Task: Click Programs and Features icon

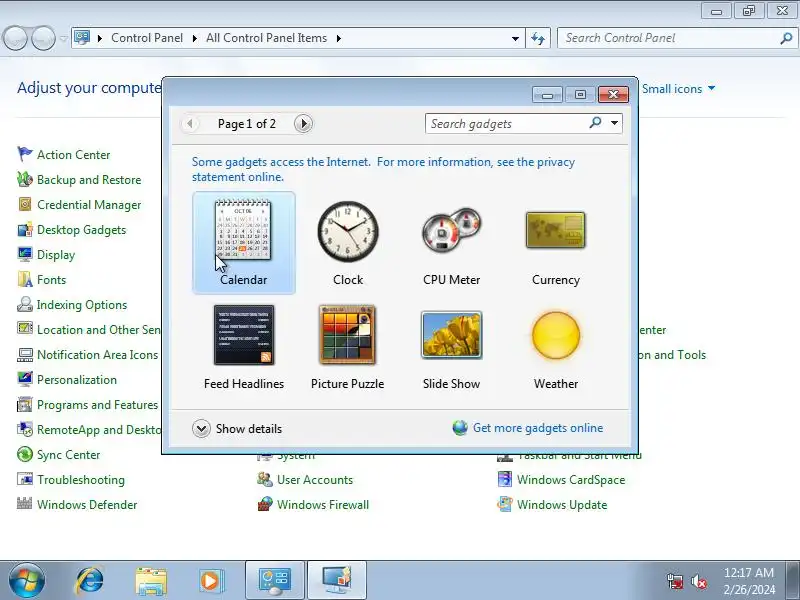Action: [24, 404]
